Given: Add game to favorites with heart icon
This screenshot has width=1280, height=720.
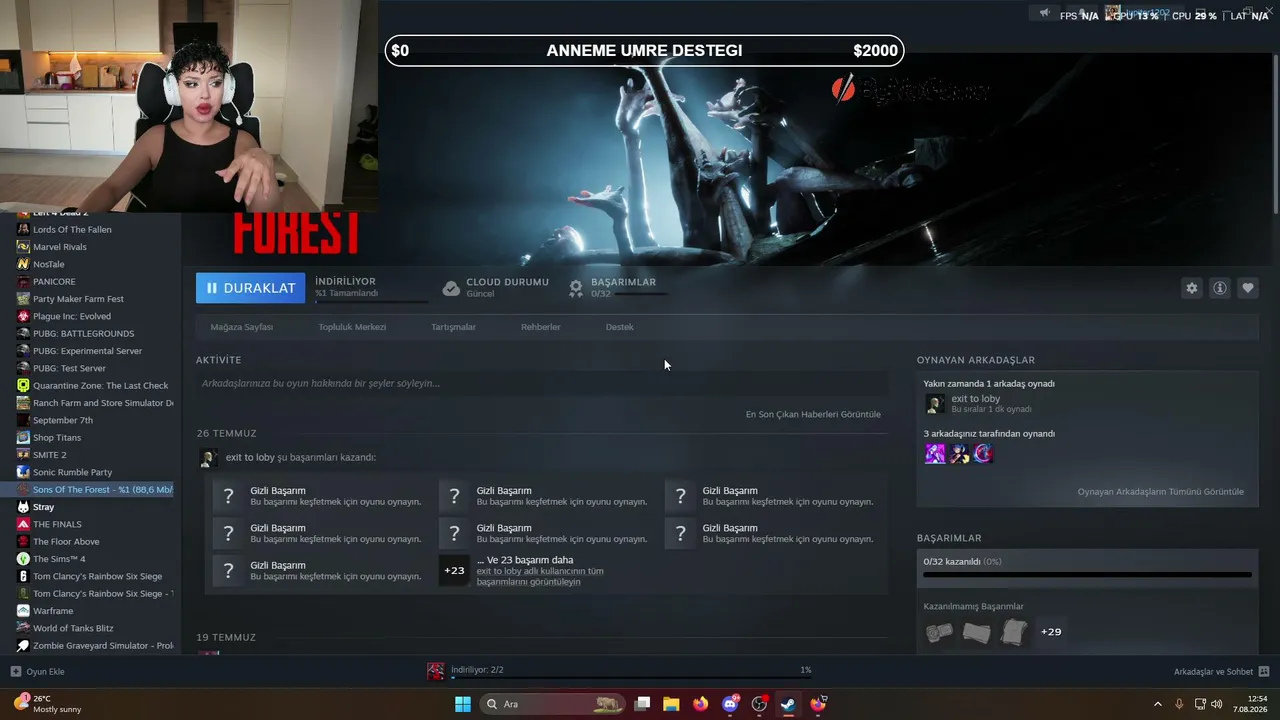Looking at the screenshot, I should [1248, 288].
